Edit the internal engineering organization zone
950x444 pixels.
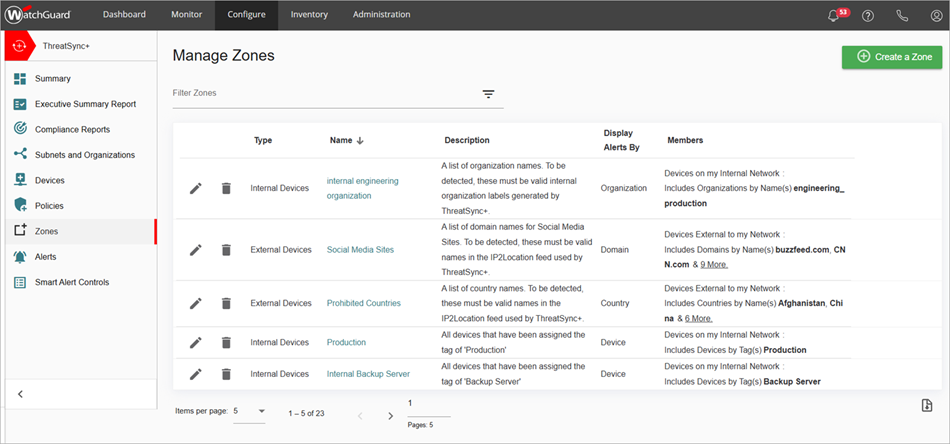(196, 188)
